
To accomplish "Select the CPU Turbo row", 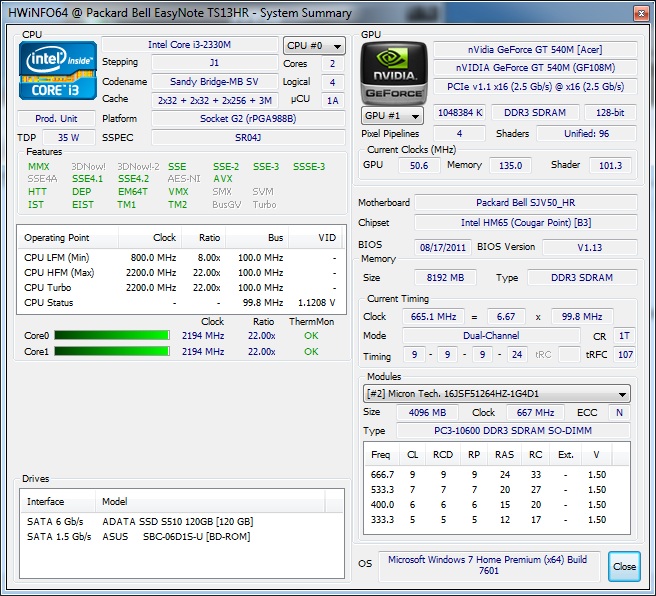I will click(181, 288).
